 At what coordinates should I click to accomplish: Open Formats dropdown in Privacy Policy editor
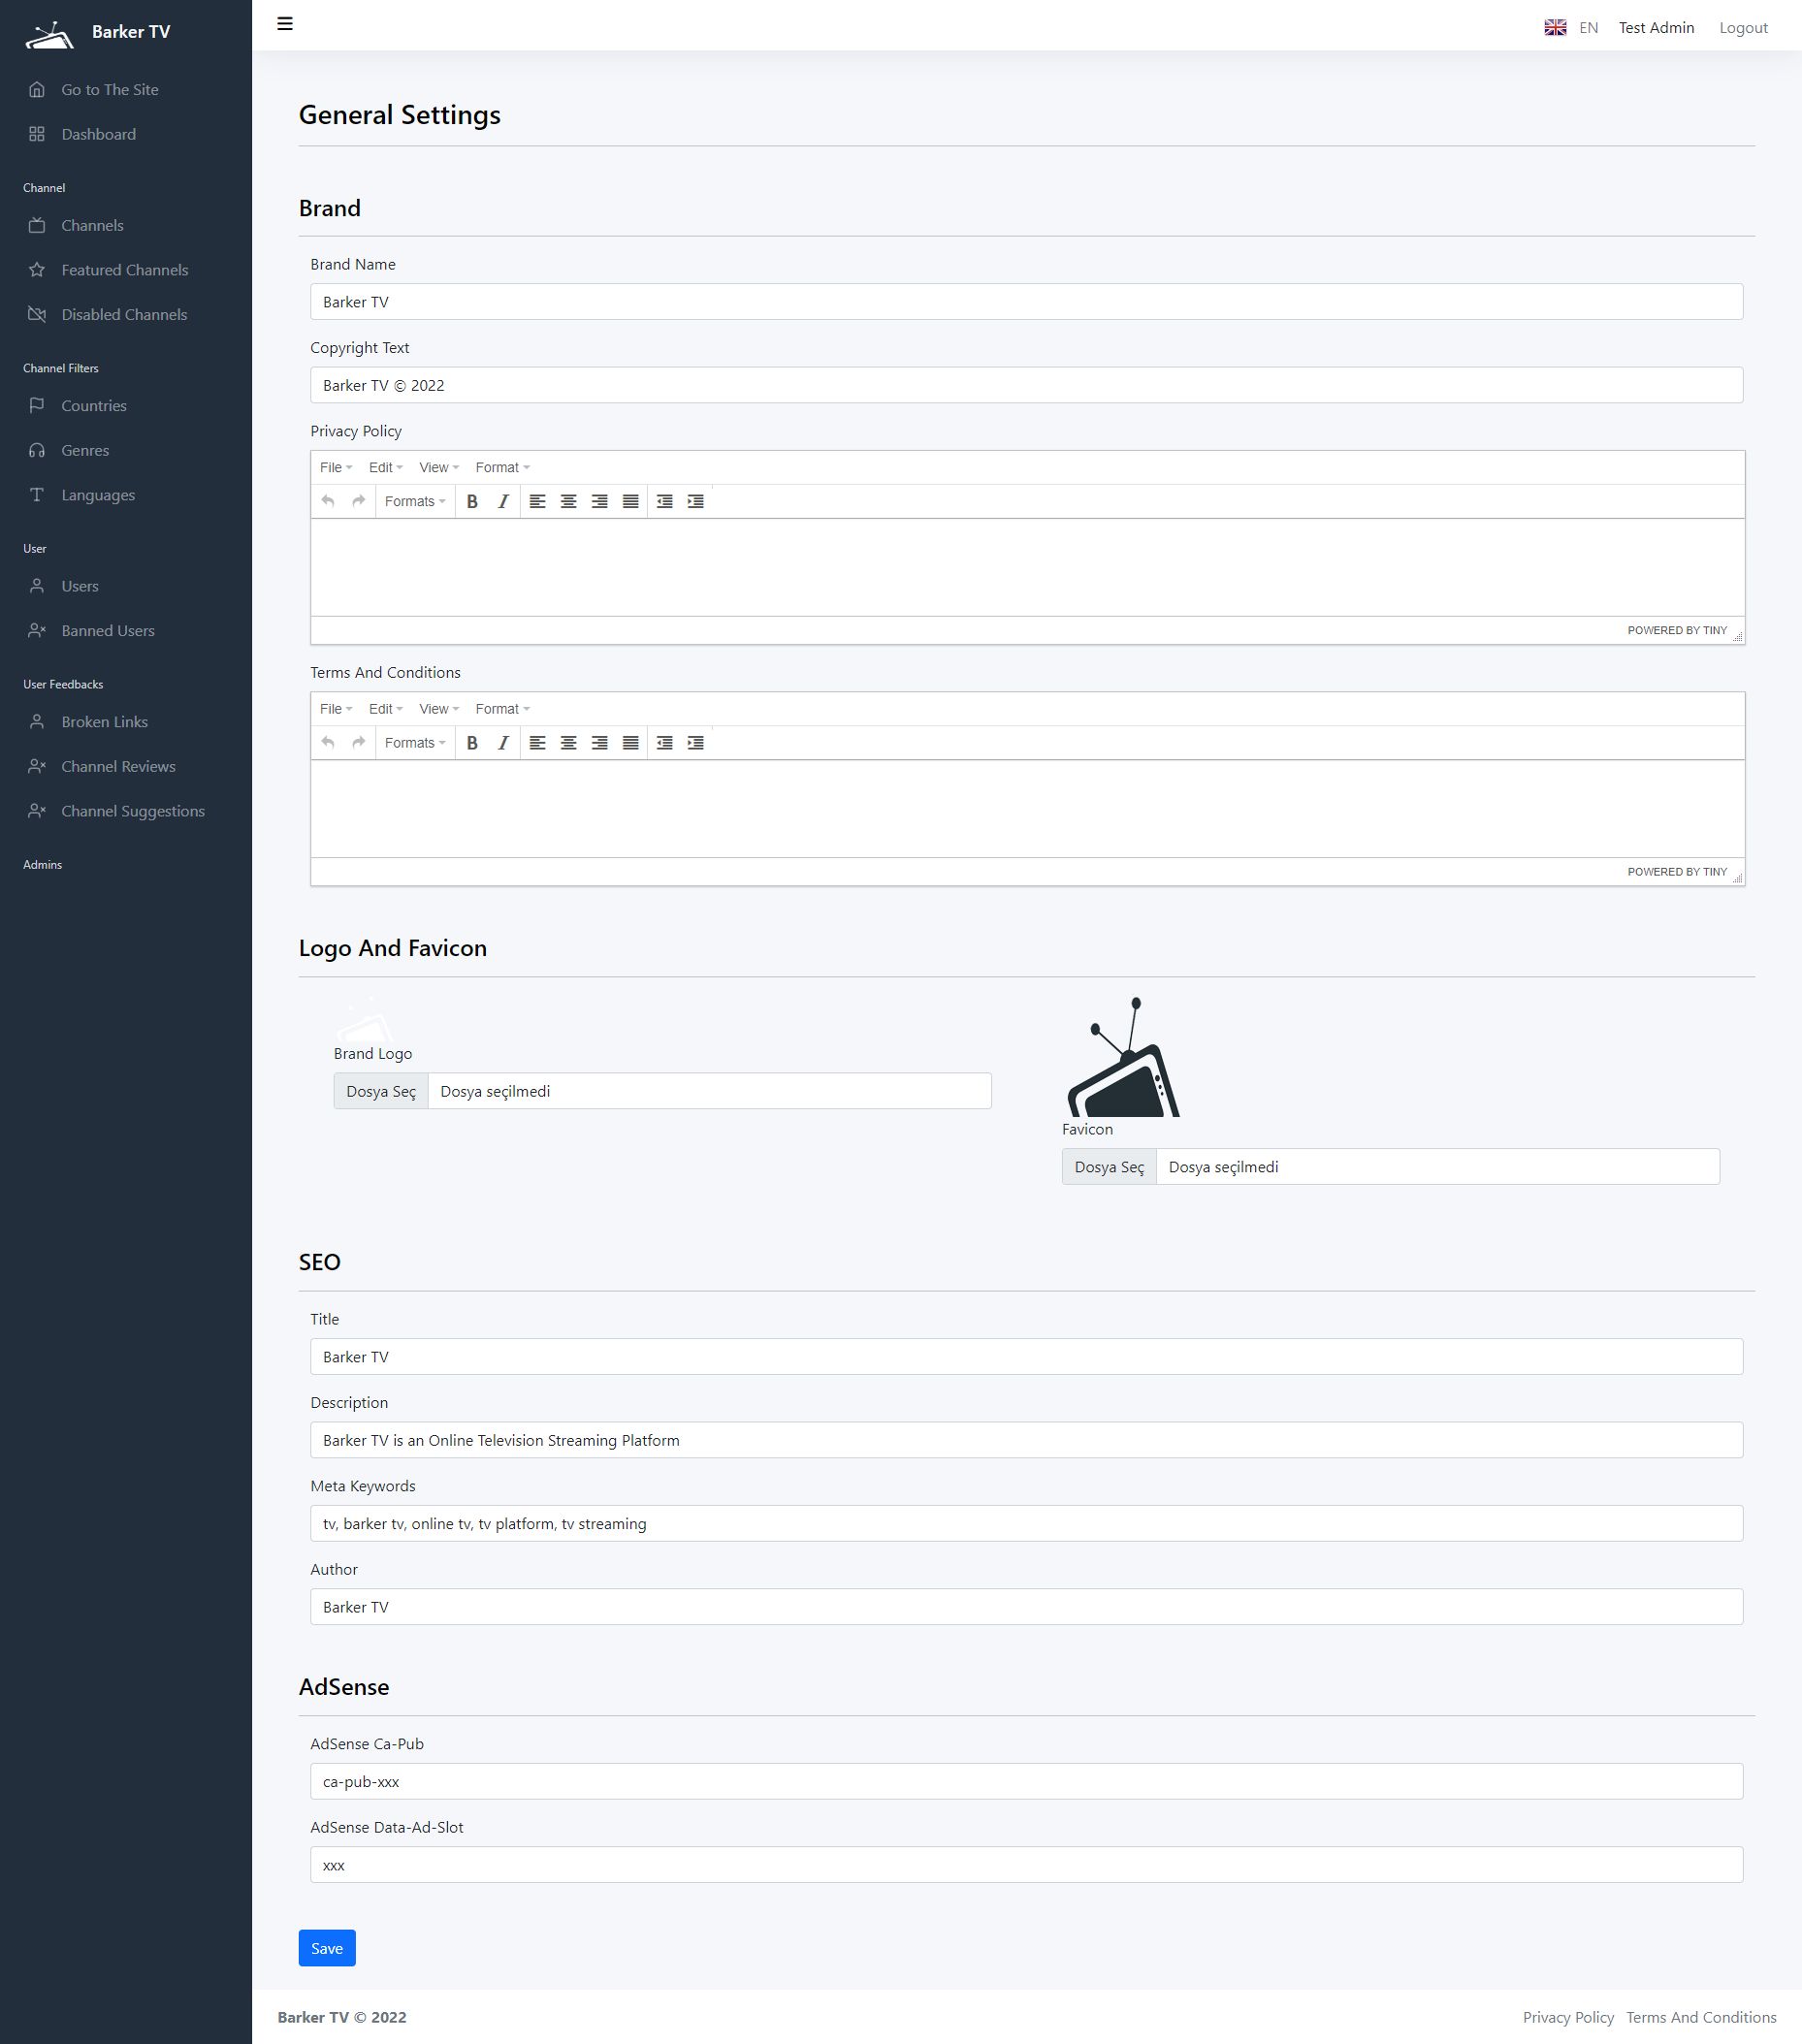pyautogui.click(x=415, y=501)
